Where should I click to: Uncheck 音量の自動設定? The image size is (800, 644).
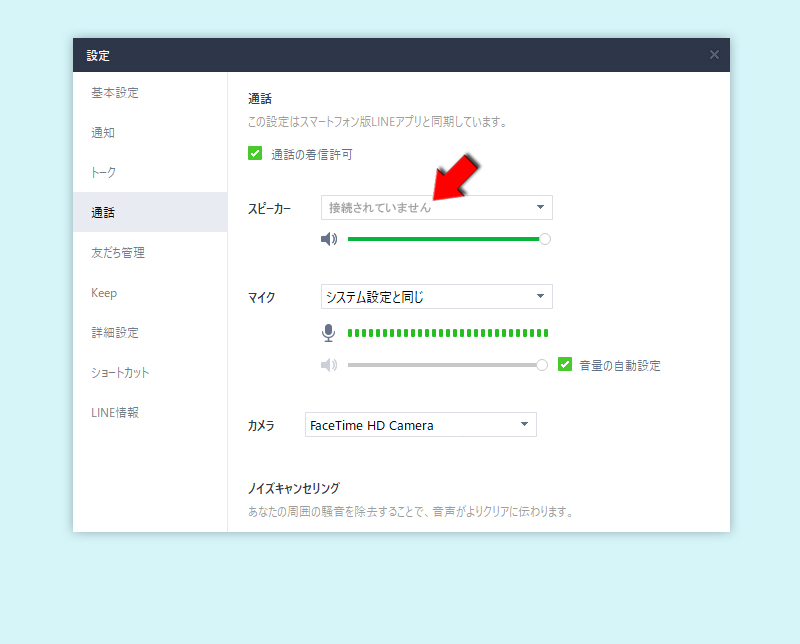(567, 365)
